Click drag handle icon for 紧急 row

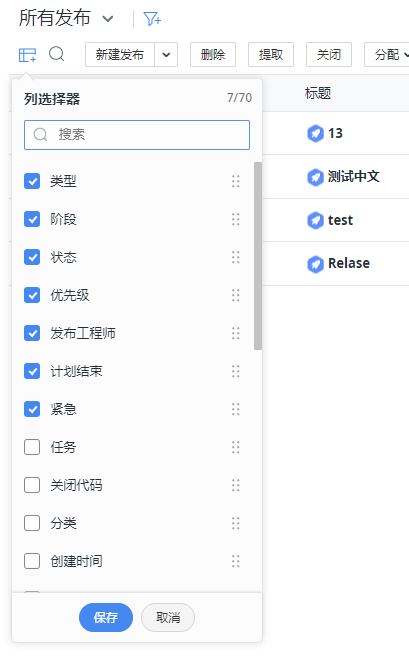pos(236,409)
